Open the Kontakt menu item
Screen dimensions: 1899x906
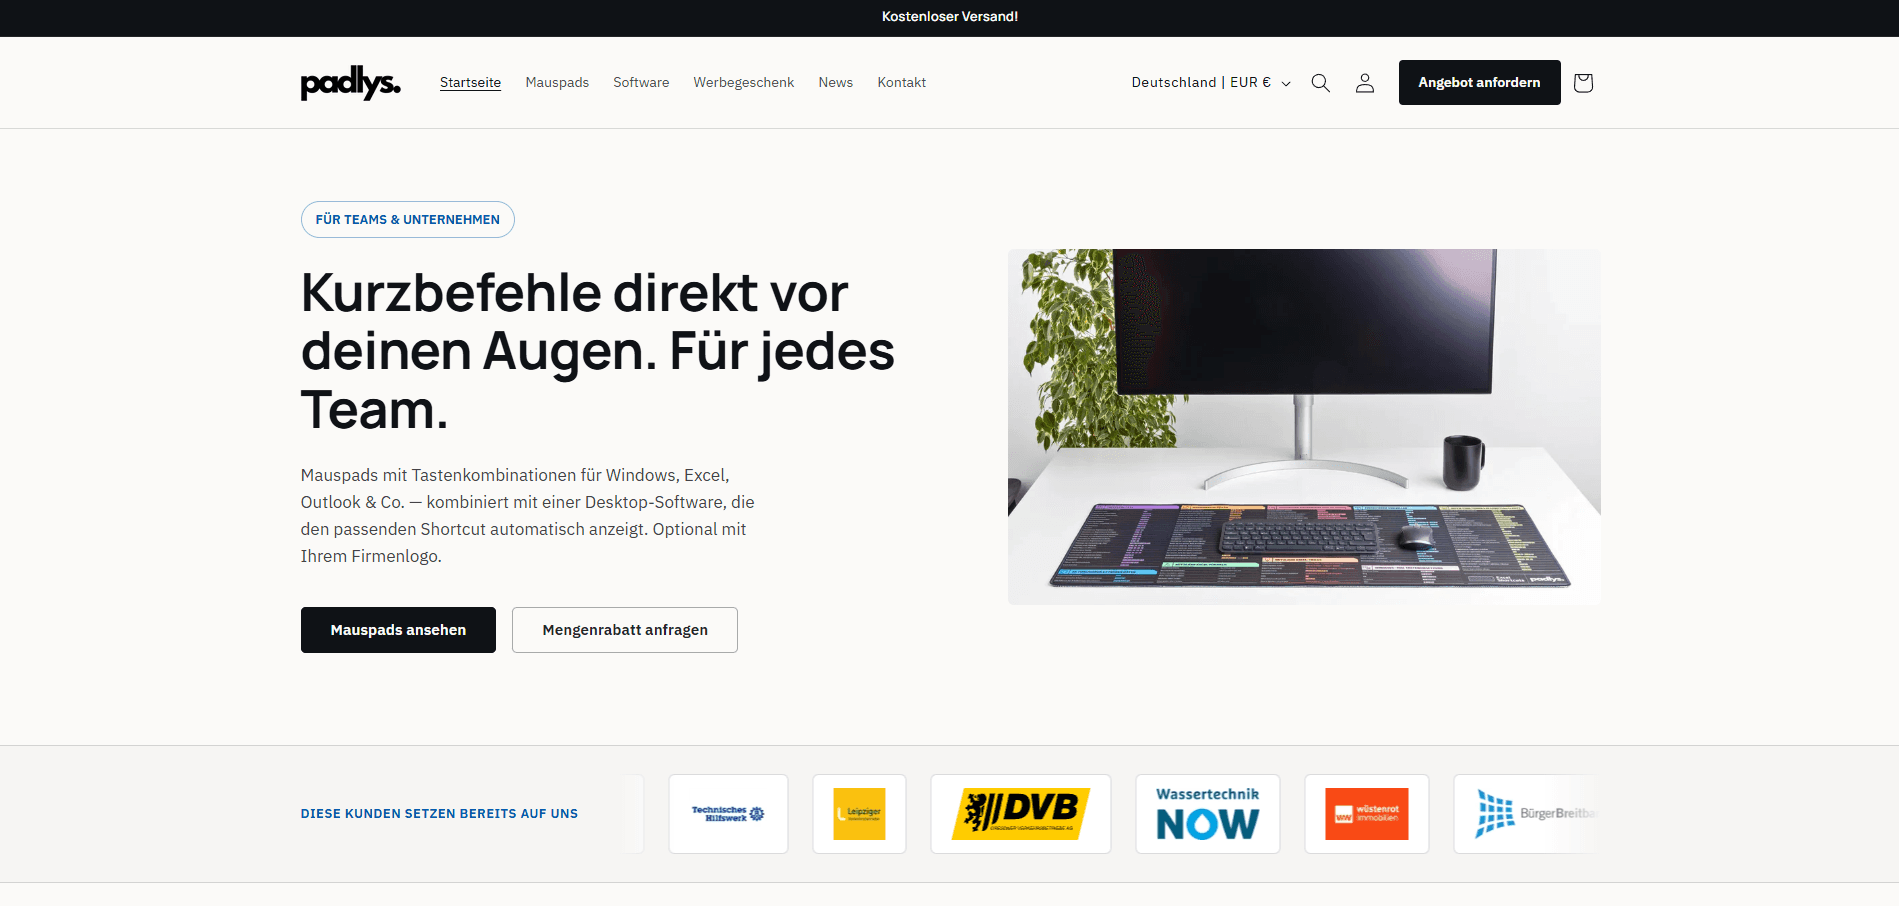901,83
